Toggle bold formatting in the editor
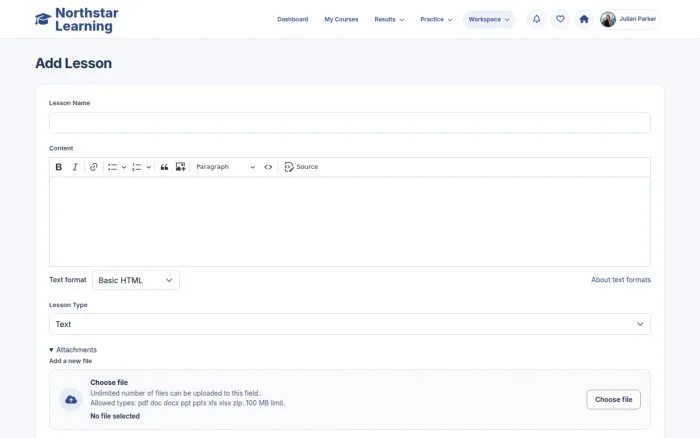Image resolution: width=700 pixels, height=438 pixels. 58,167
